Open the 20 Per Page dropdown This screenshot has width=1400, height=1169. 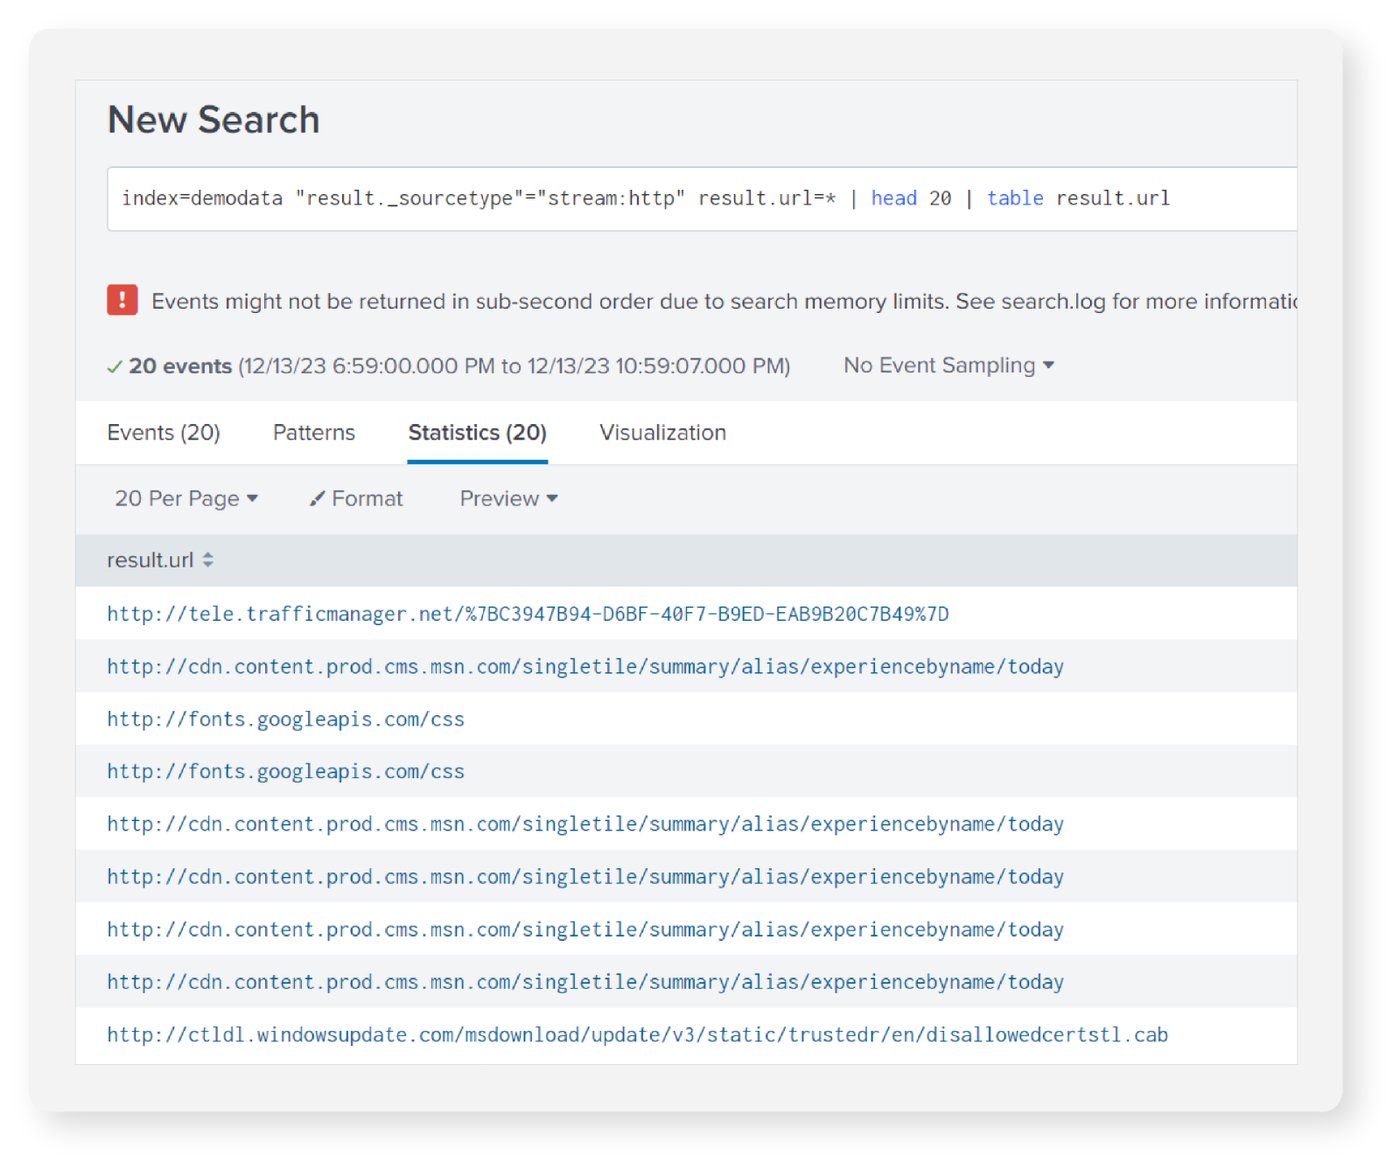[186, 498]
